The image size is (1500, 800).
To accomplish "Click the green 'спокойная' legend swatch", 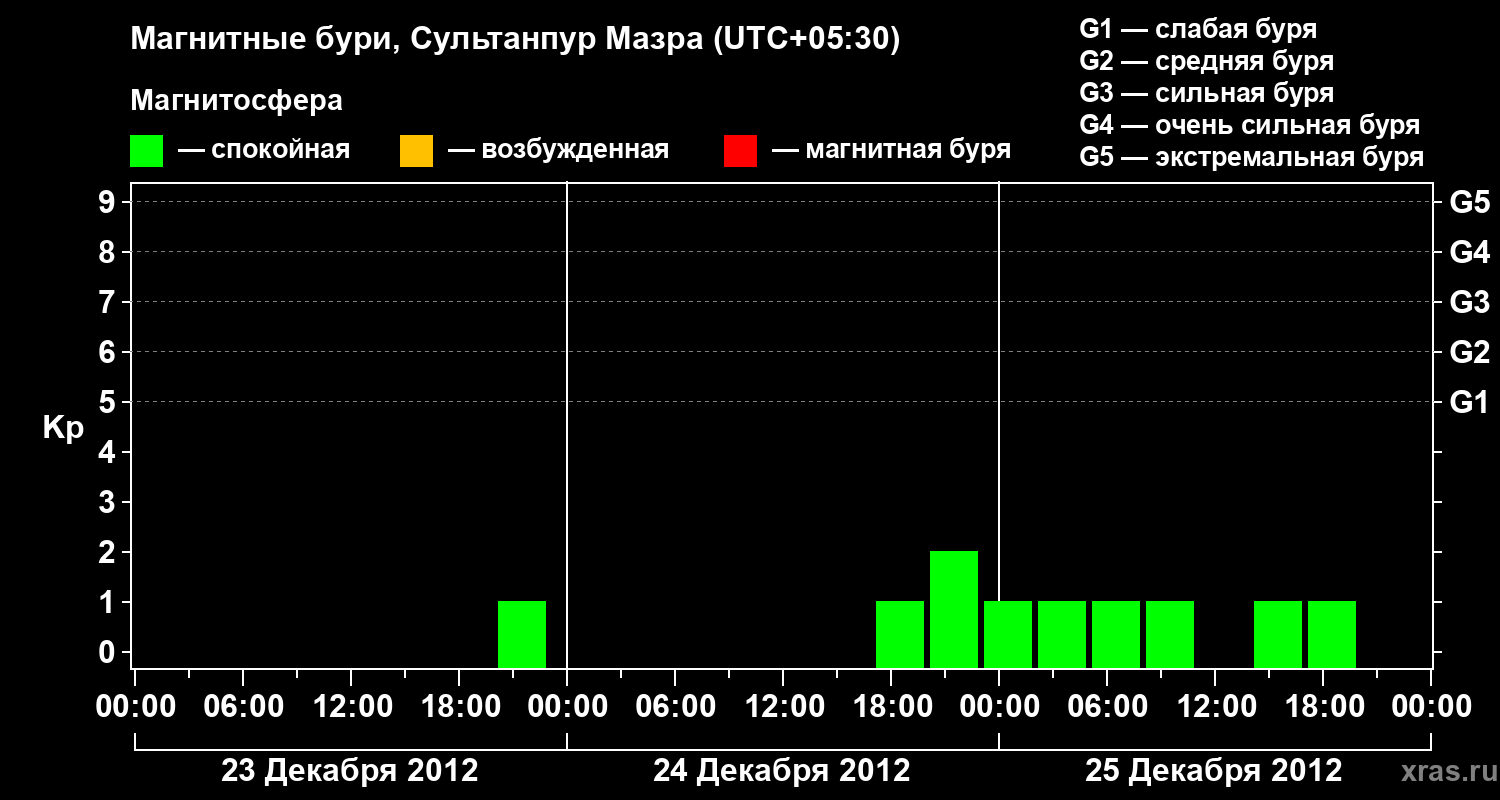I will coord(147,151).
